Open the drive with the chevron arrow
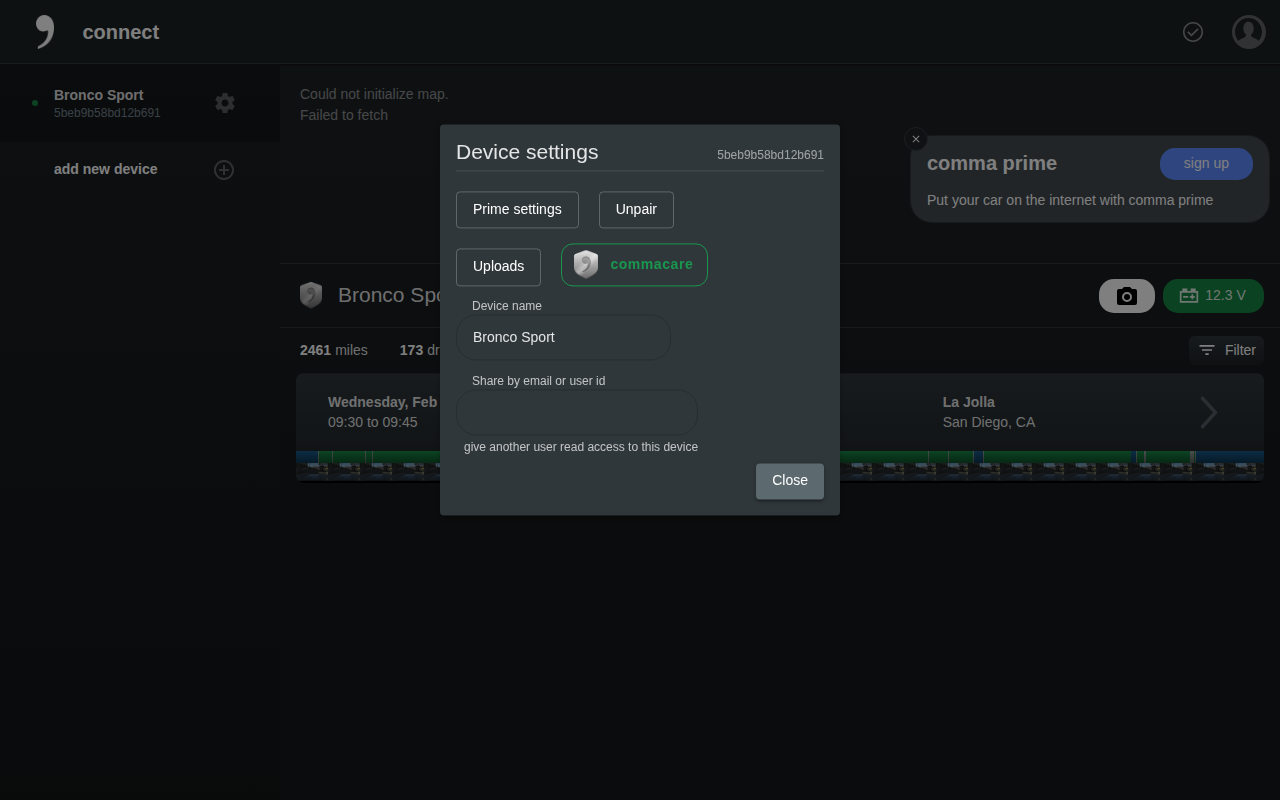This screenshot has width=1280, height=800. click(1209, 412)
